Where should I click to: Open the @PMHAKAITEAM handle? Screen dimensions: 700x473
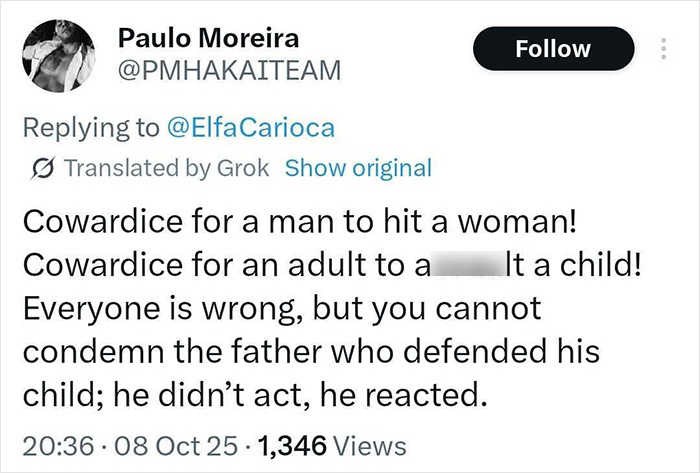pos(229,70)
